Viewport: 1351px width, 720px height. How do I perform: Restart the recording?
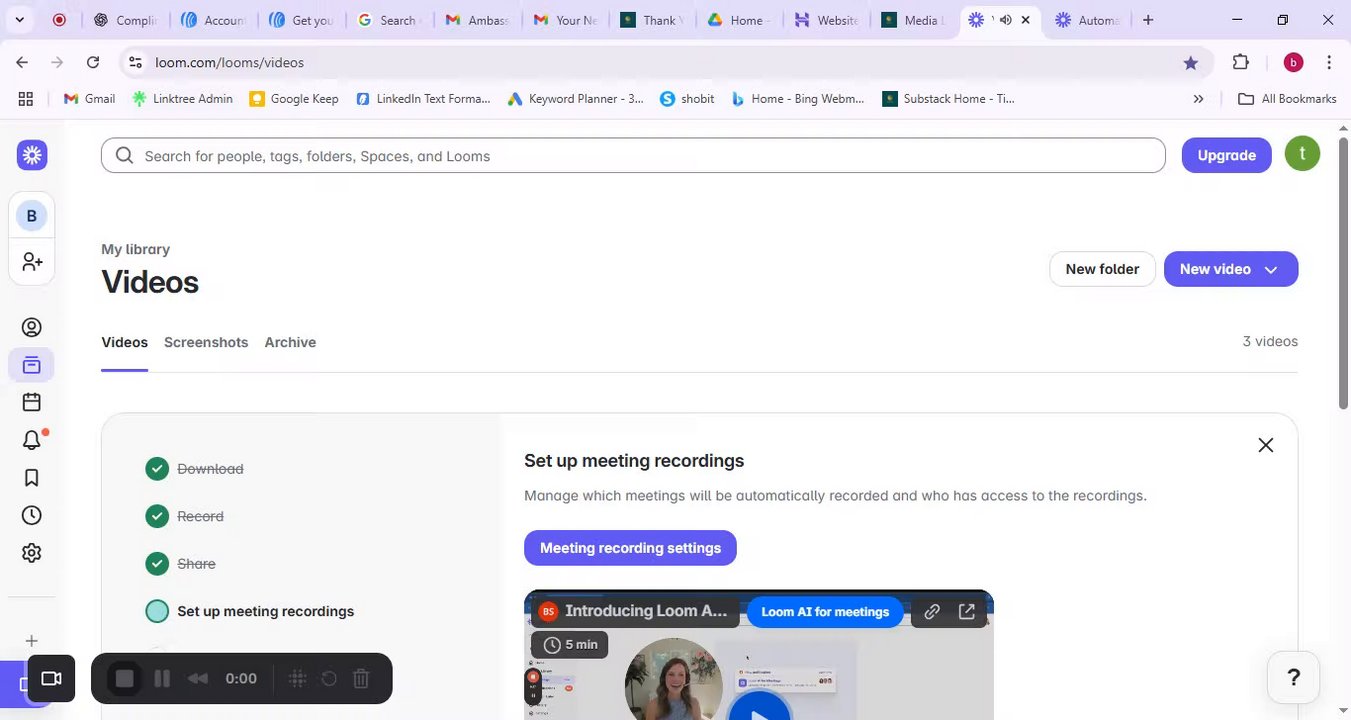pos(329,679)
